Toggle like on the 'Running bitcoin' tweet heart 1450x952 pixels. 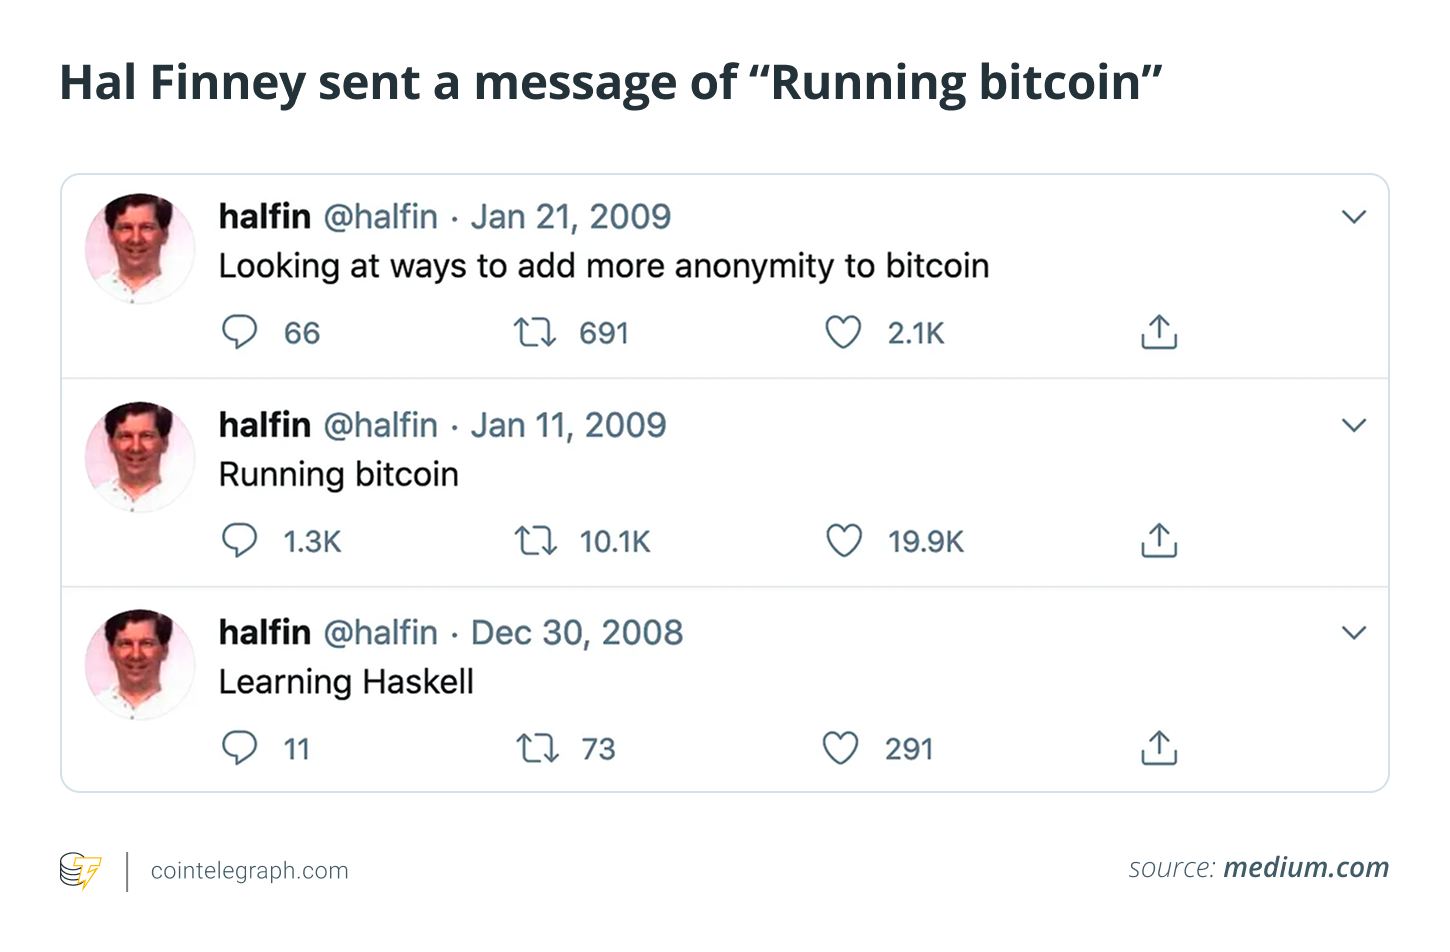pos(844,540)
